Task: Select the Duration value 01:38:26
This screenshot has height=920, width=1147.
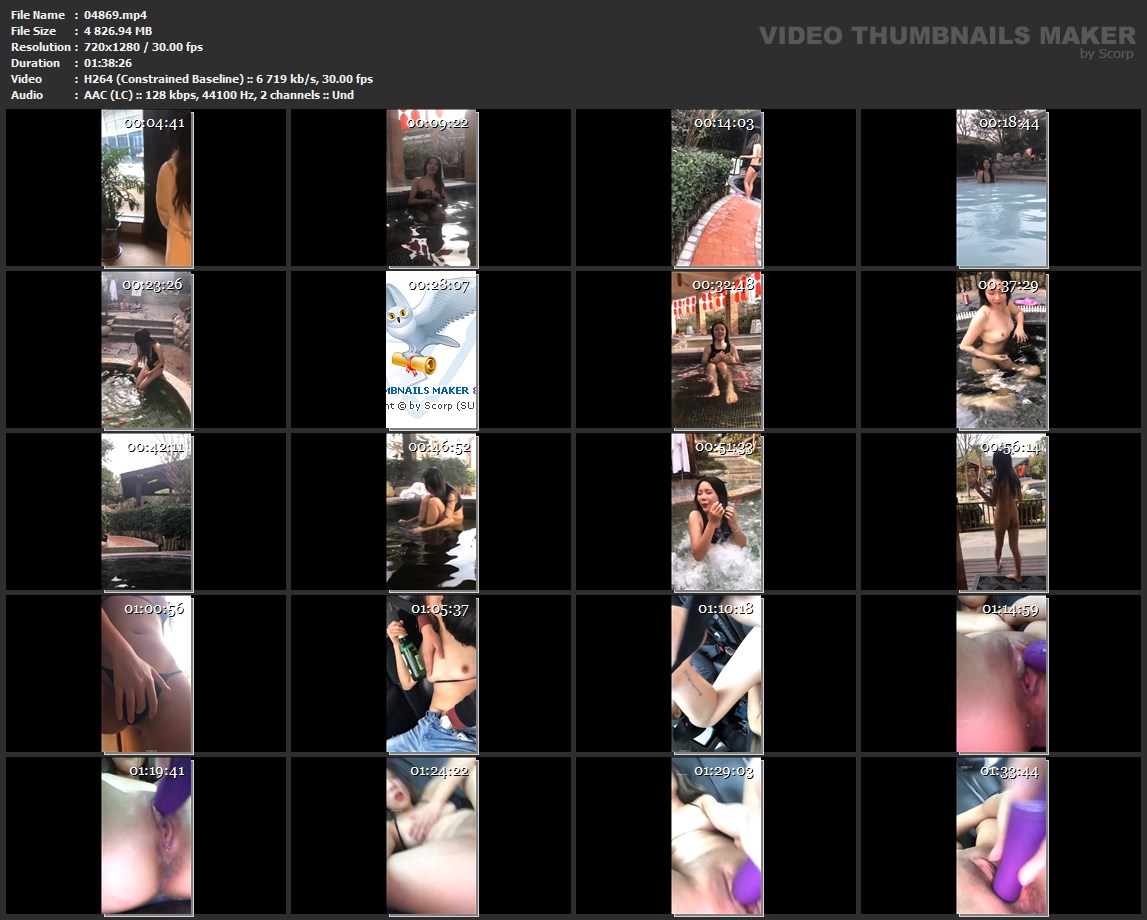Action: pyautogui.click(x=109, y=63)
